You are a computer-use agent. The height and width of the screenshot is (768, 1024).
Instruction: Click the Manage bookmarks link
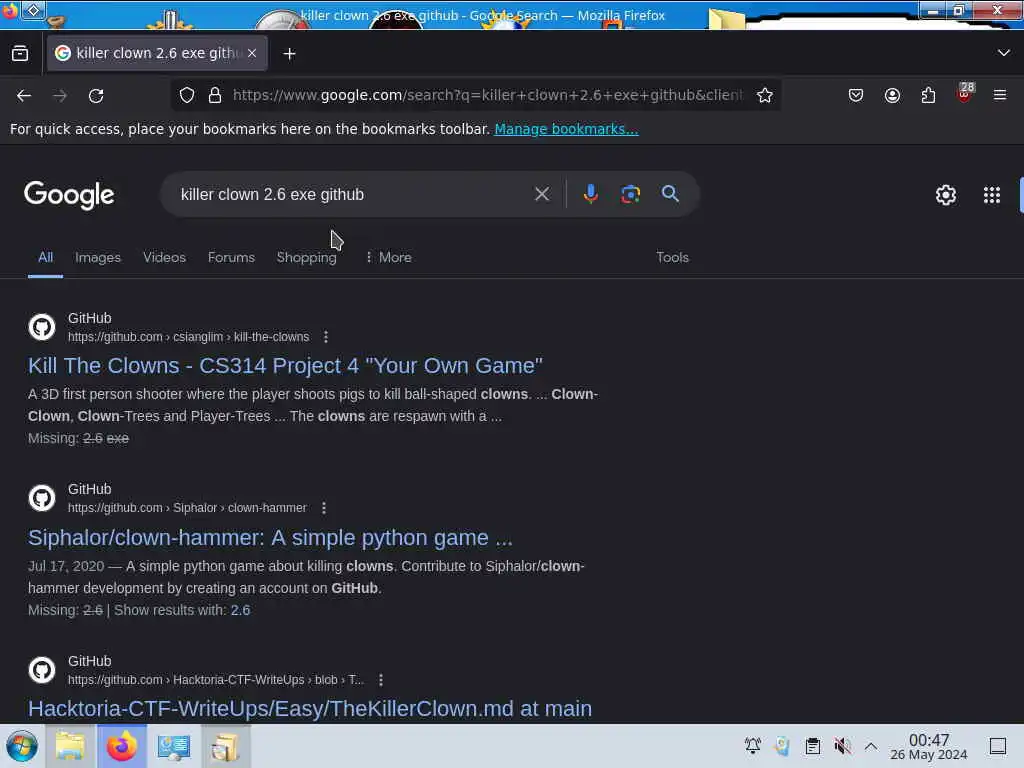coord(566,129)
